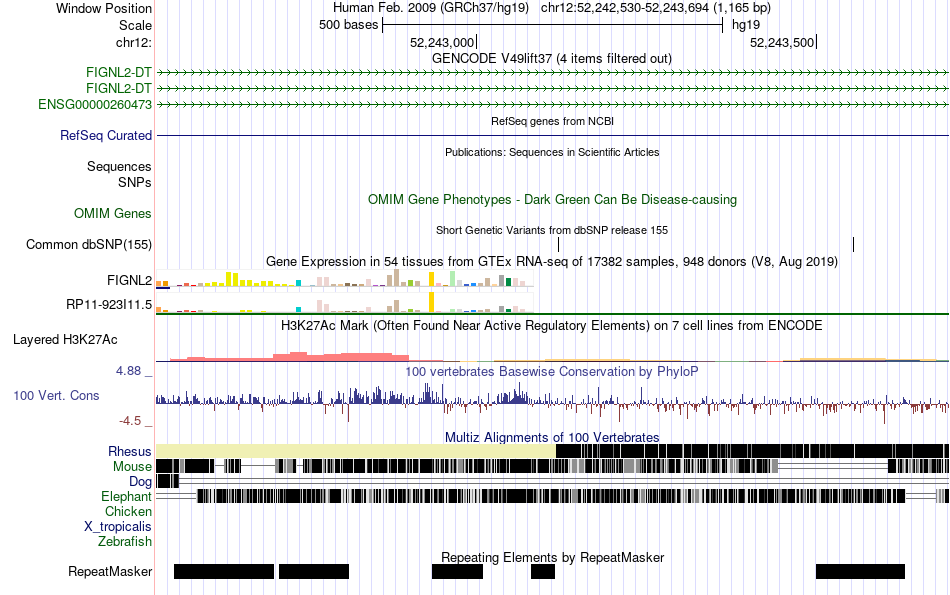Screen dimensions: 950x595
Task: Click the GENCODE V49lift37 track title
Action: click(x=551, y=59)
